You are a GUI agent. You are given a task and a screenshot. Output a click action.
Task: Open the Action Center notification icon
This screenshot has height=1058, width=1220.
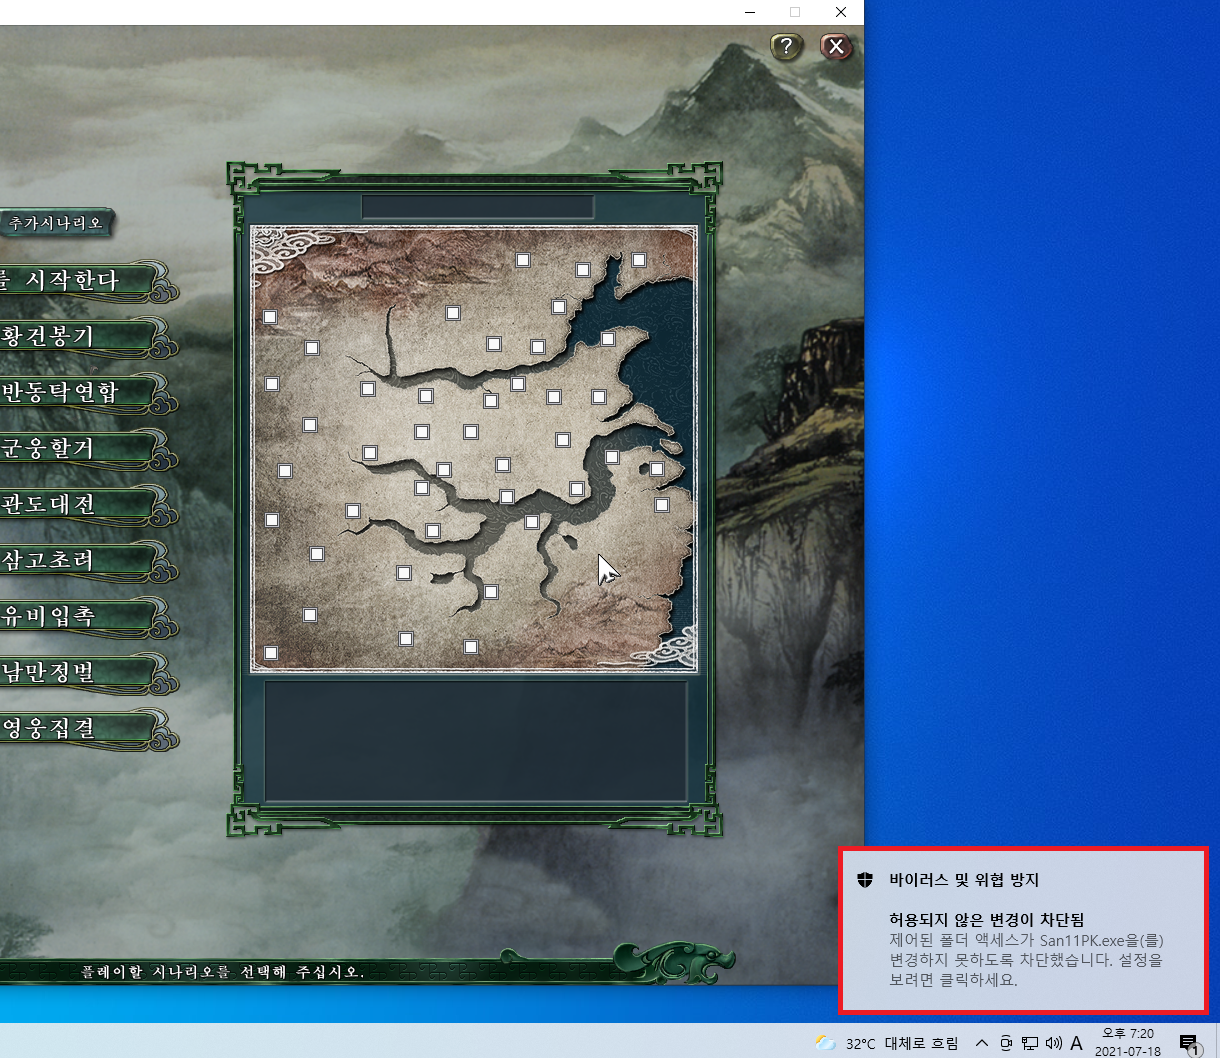point(1189,1044)
